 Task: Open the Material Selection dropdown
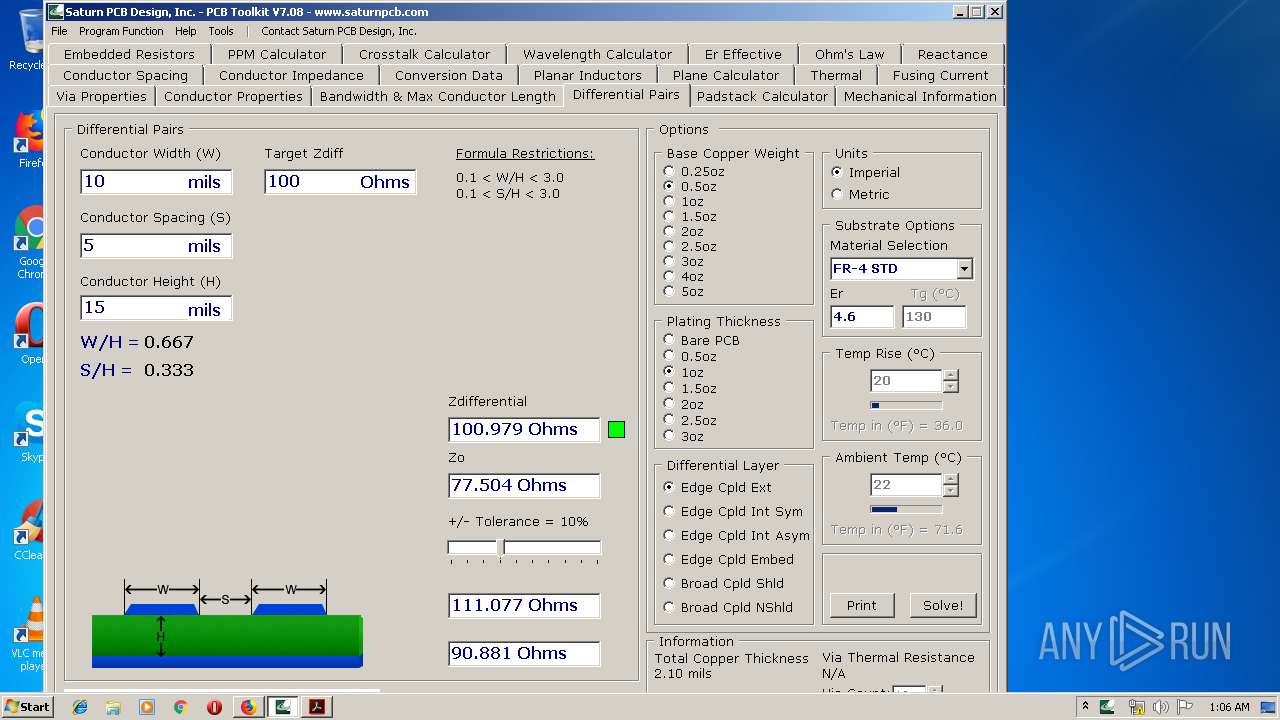click(964, 269)
